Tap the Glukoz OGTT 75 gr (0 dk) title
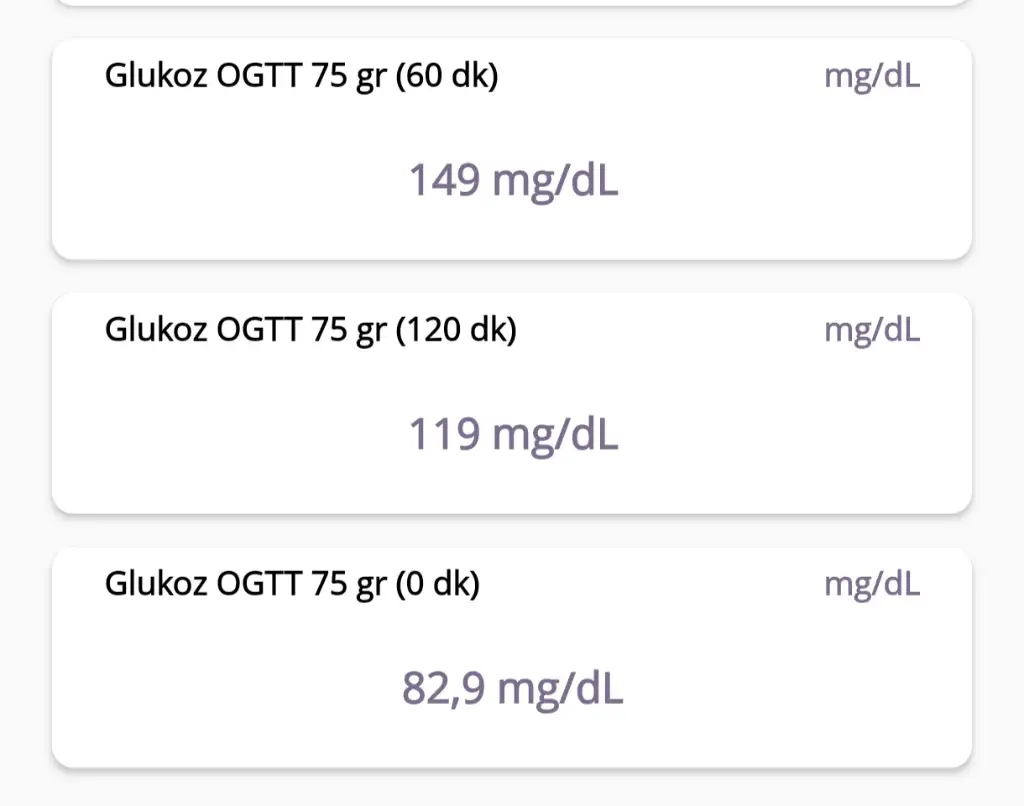Screen dimensions: 1024x806 coord(293,584)
